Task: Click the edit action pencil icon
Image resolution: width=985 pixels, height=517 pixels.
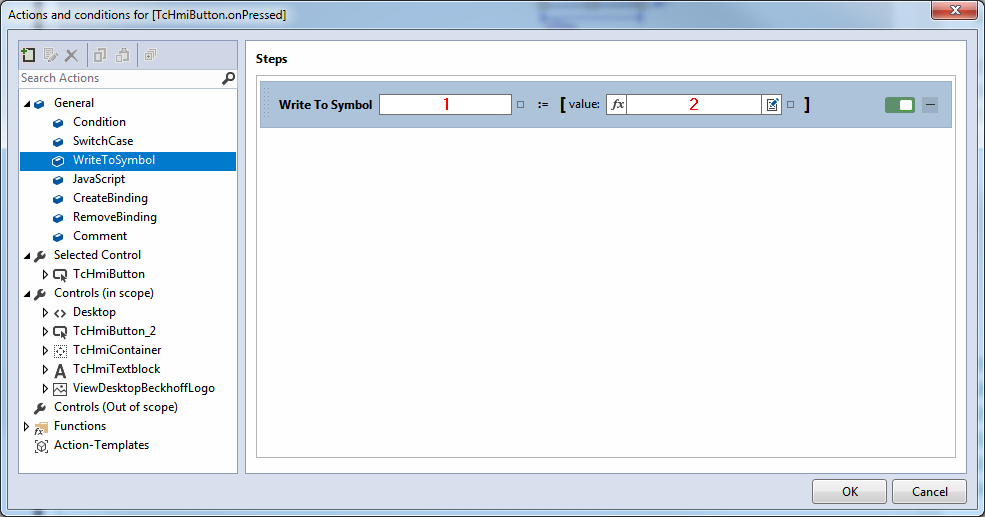Action: point(50,55)
